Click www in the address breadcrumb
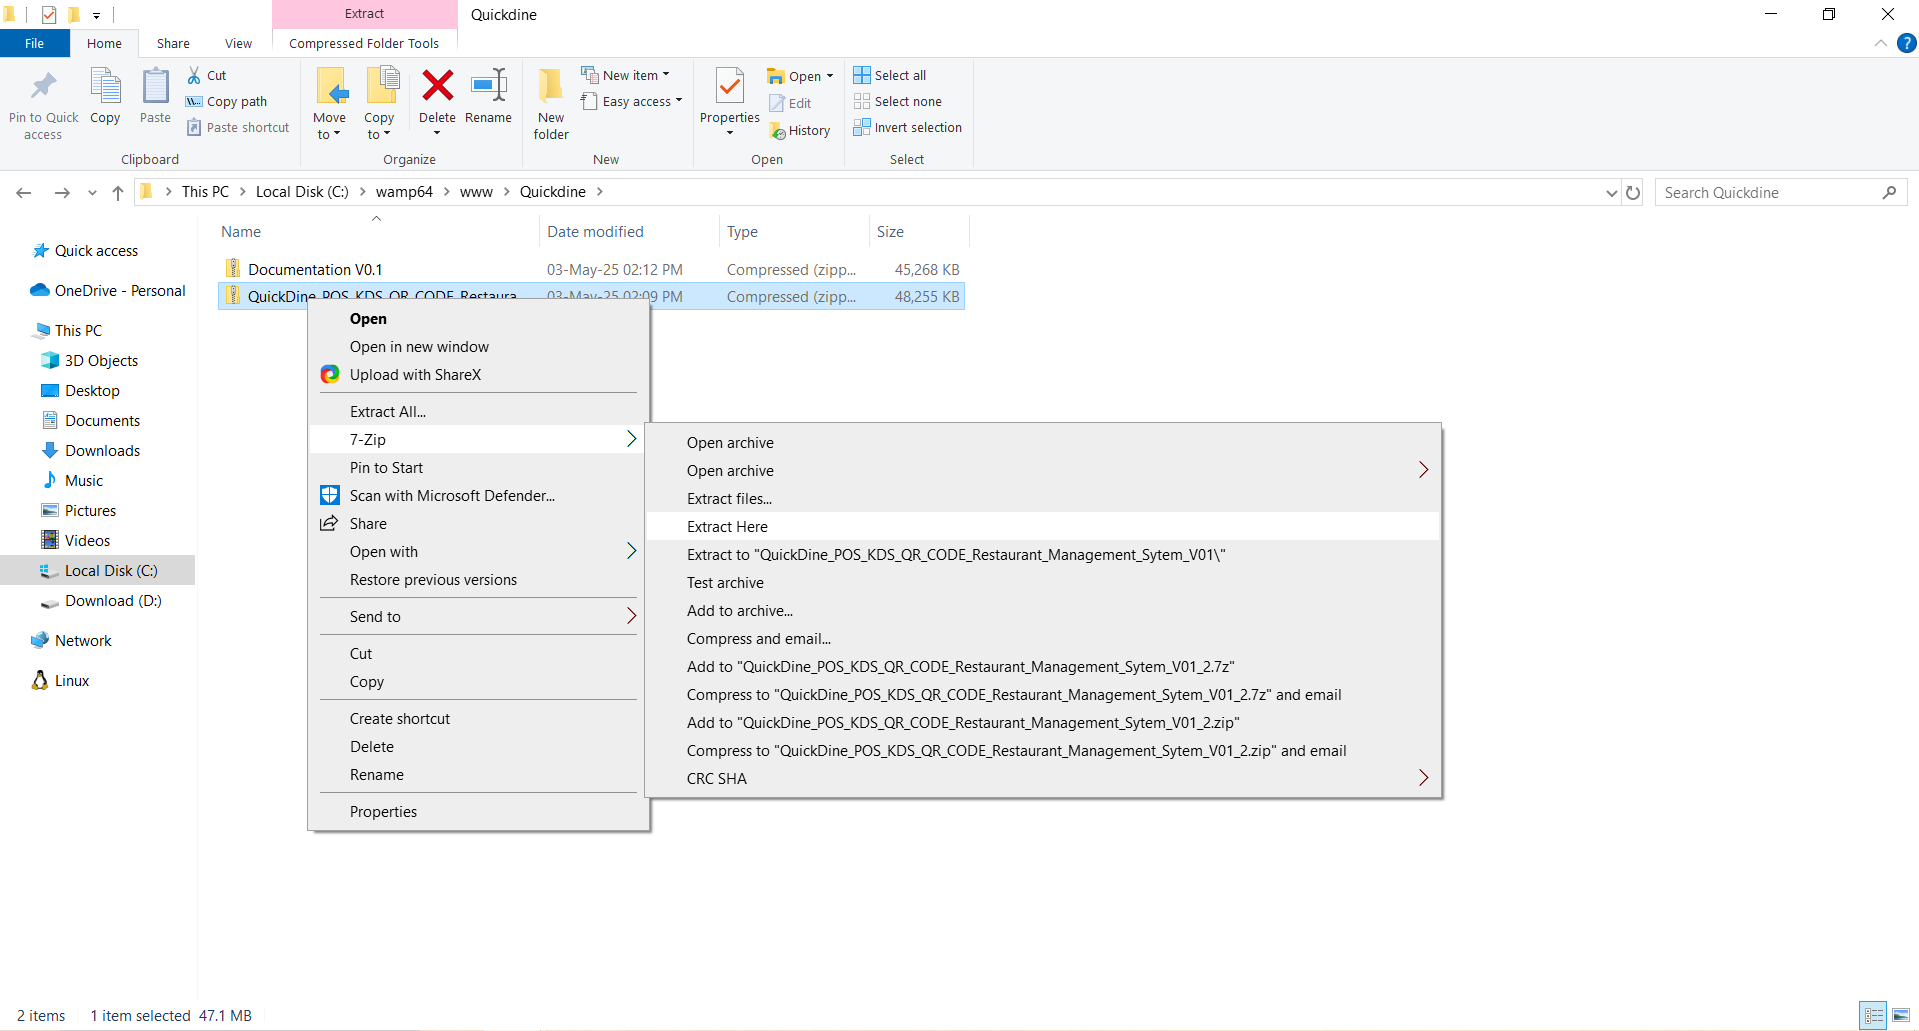The height and width of the screenshot is (1031, 1919). [x=476, y=192]
